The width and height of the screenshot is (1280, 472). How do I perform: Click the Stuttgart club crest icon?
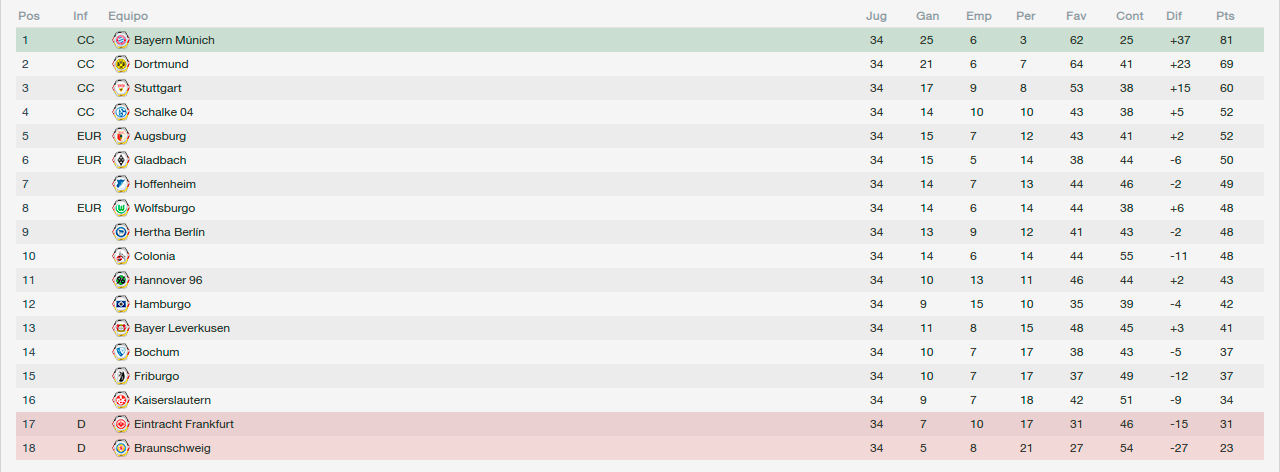121,88
